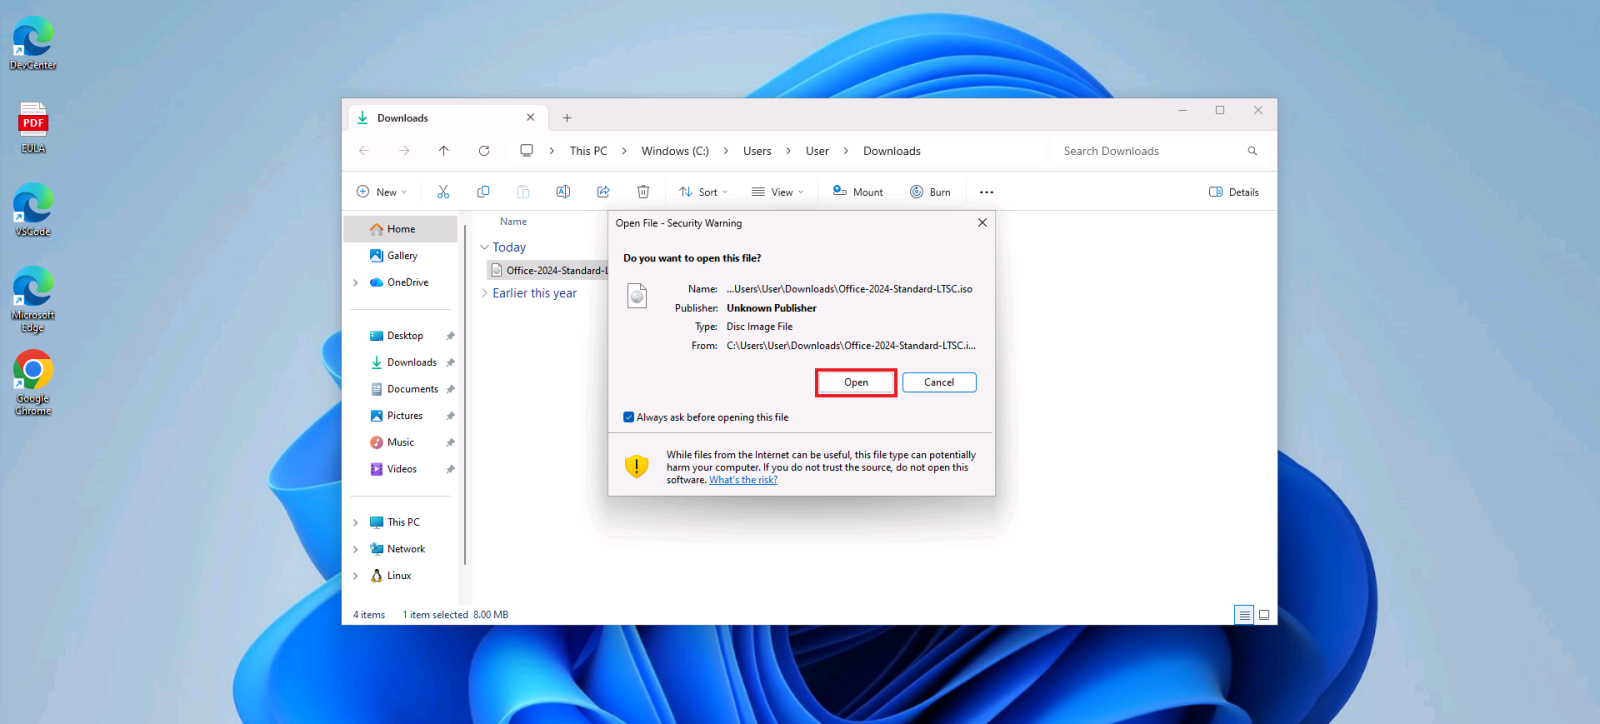Open the View dropdown menu
The image size is (1600, 724).
pyautogui.click(x=778, y=192)
